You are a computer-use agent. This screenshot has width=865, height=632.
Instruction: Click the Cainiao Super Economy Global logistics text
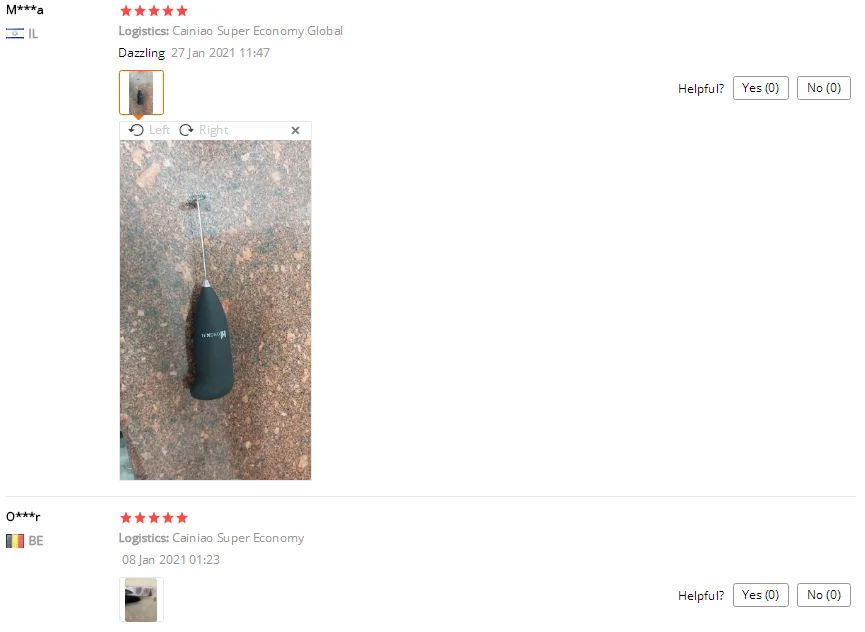pos(257,31)
